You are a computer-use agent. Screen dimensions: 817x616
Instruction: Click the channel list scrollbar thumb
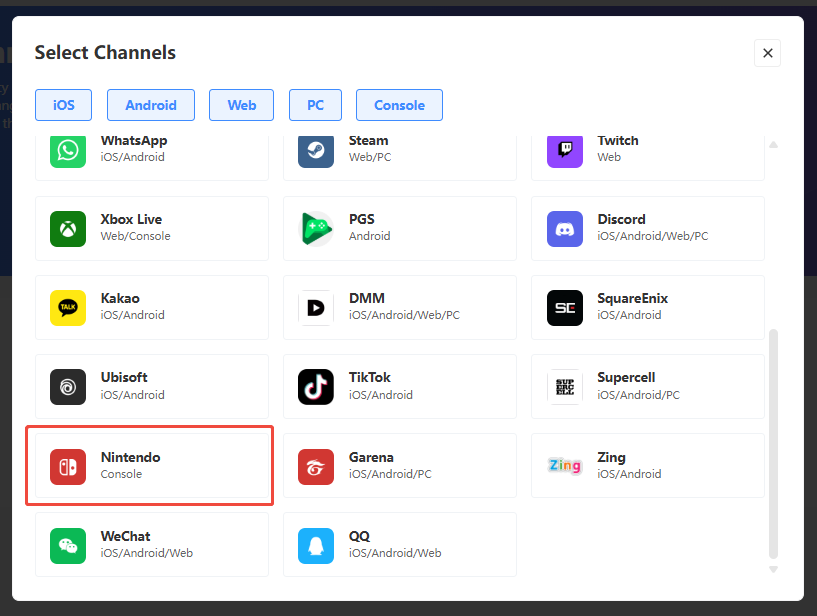773,440
